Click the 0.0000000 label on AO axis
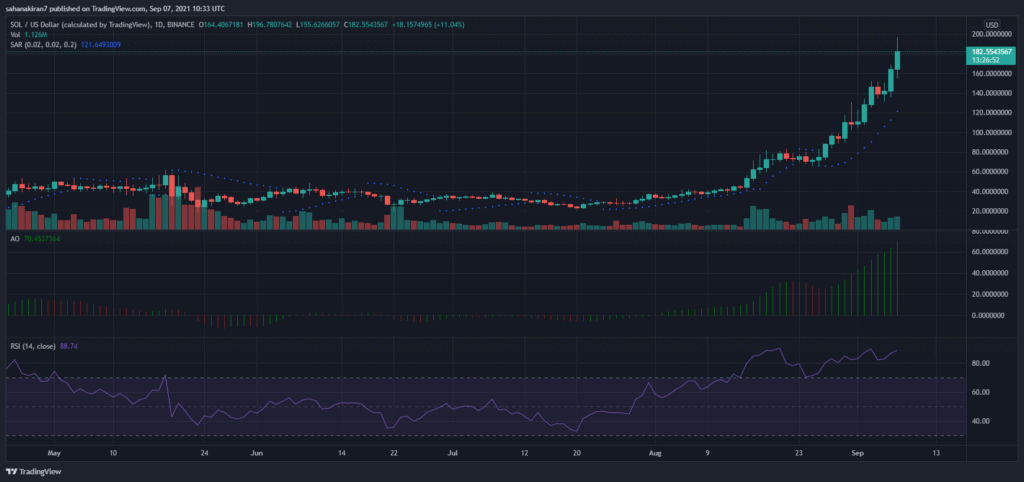Viewport: 1024px width, 482px height. [x=989, y=315]
